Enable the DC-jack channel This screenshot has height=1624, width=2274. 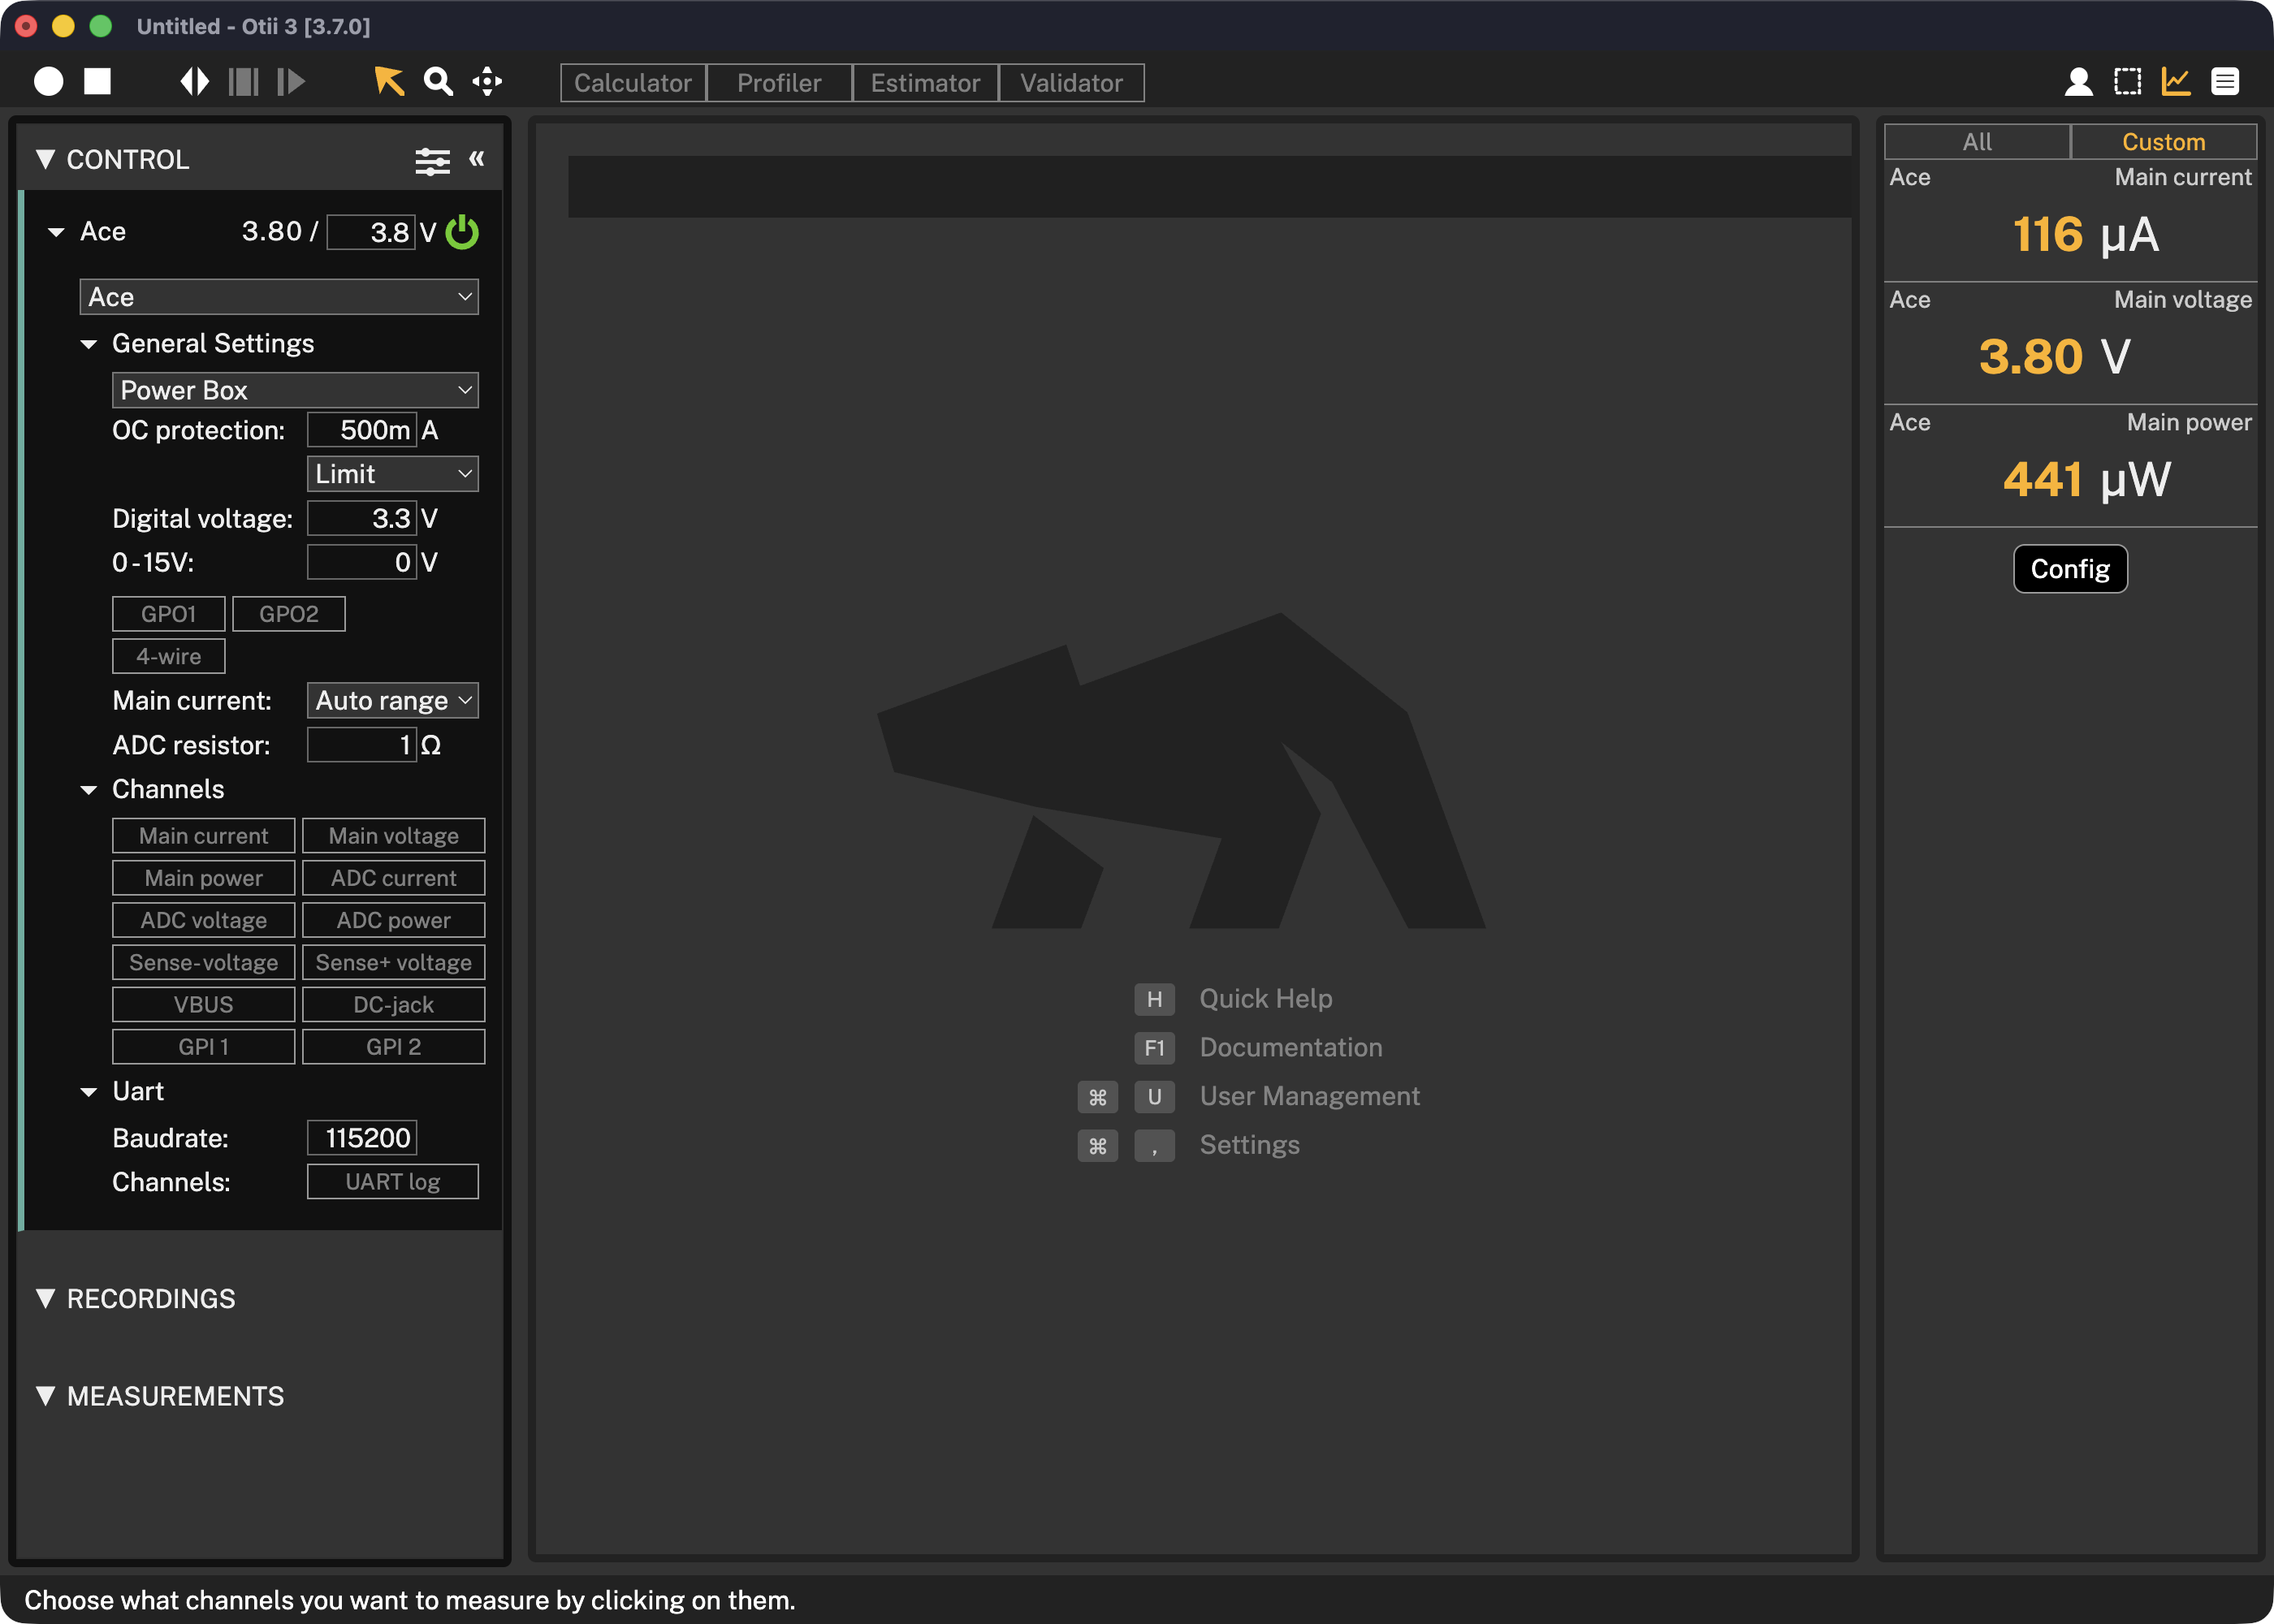point(394,1004)
